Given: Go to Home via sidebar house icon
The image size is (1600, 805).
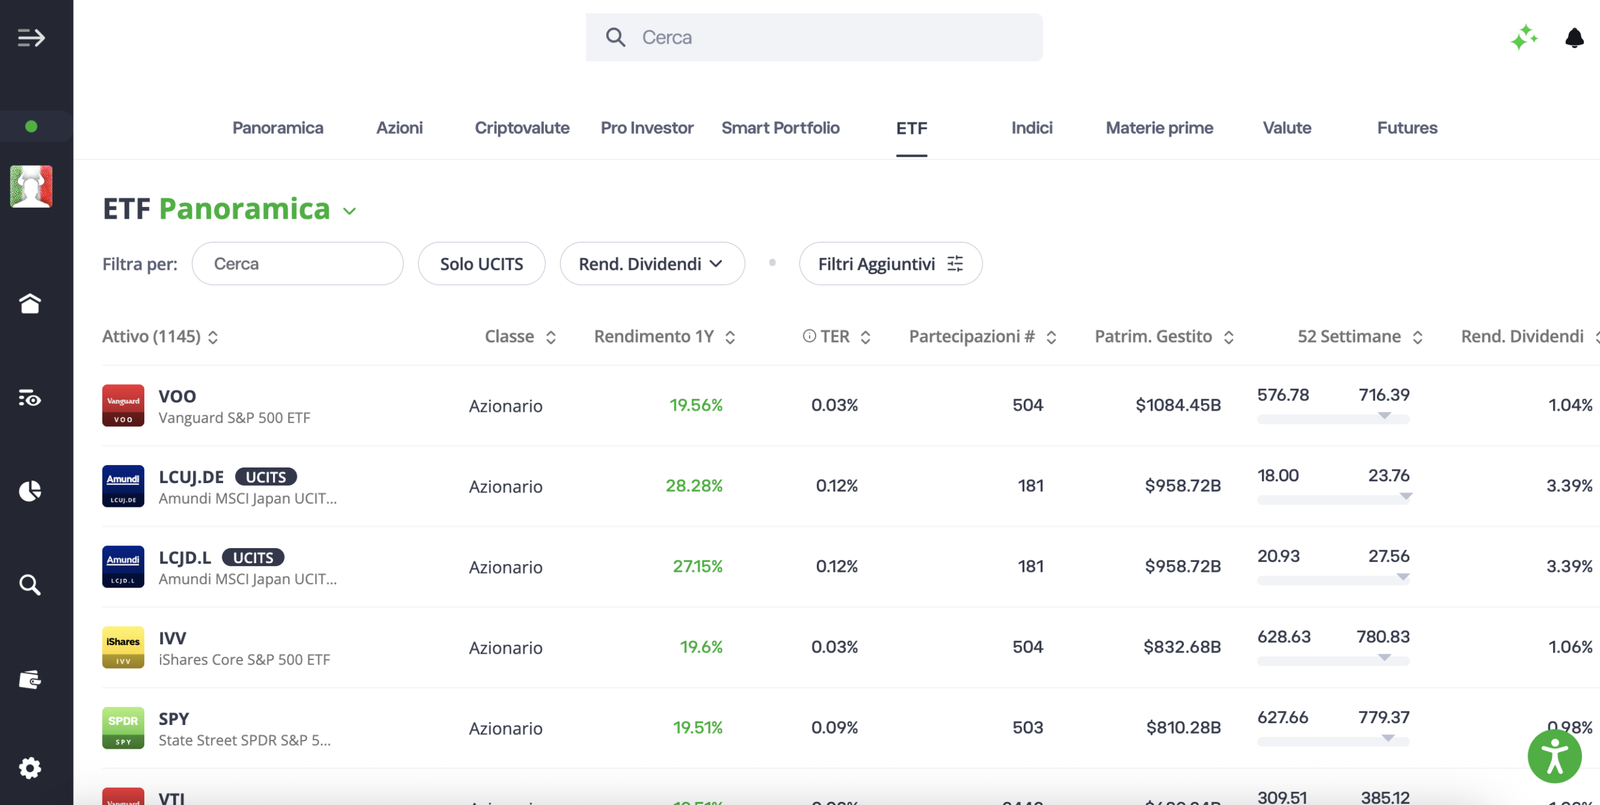Looking at the screenshot, I should point(30,304).
